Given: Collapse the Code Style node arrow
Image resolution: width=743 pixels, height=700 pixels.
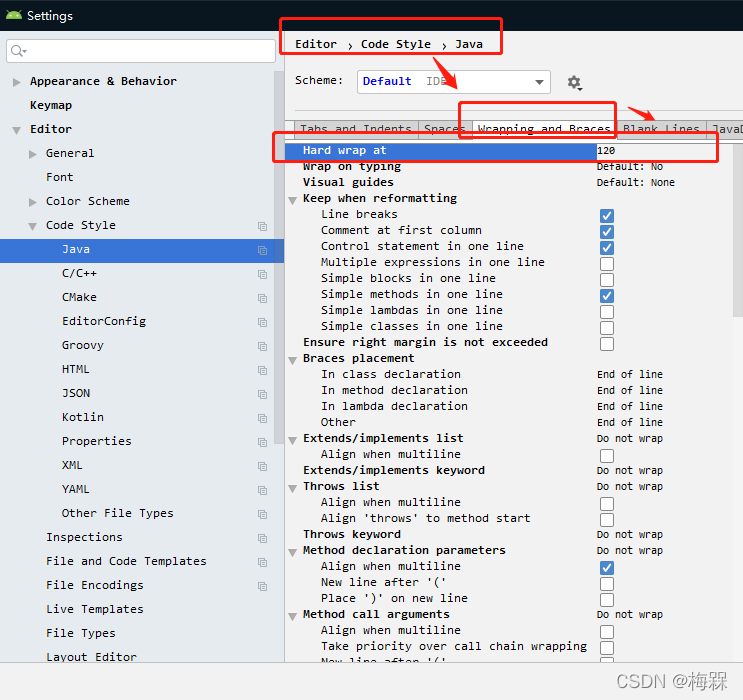Looking at the screenshot, I should tap(32, 227).
